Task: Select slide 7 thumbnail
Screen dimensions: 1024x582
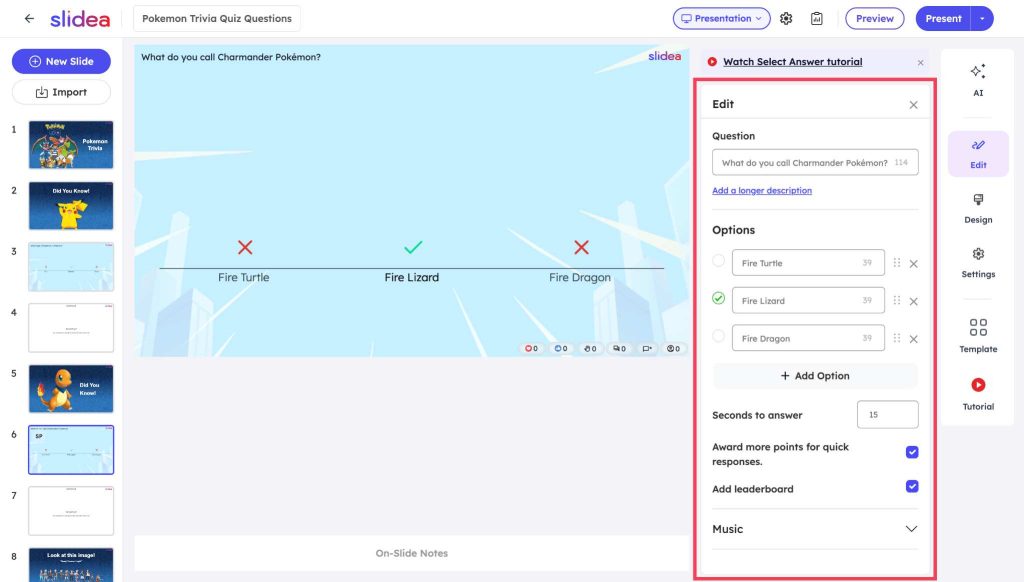Action: (71, 511)
